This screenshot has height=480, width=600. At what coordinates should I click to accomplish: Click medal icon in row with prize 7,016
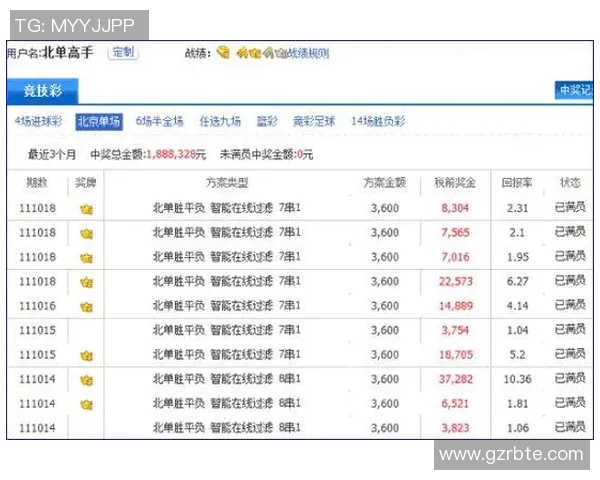pyautogui.click(x=86, y=258)
